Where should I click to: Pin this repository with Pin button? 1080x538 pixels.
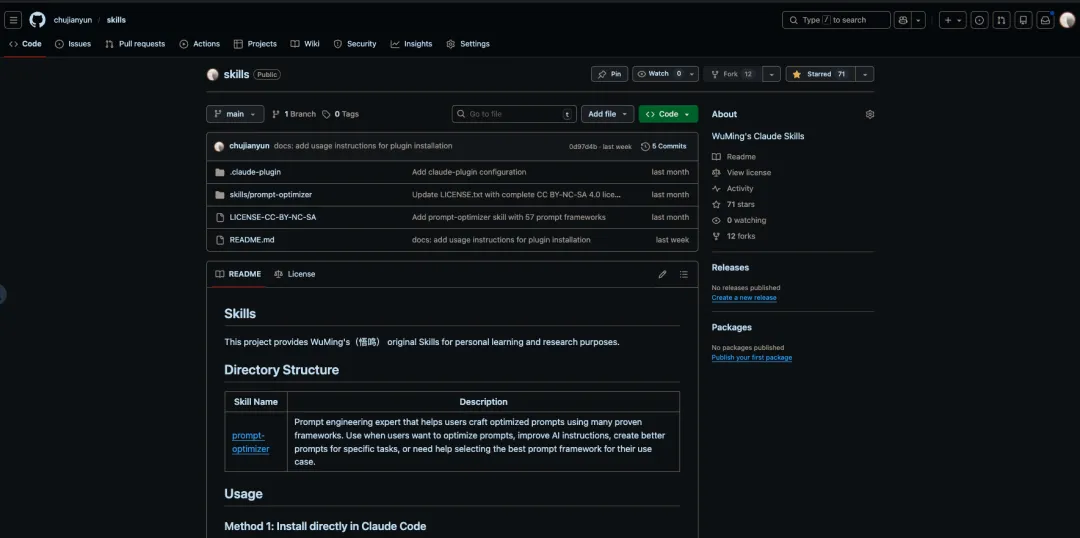tap(610, 74)
